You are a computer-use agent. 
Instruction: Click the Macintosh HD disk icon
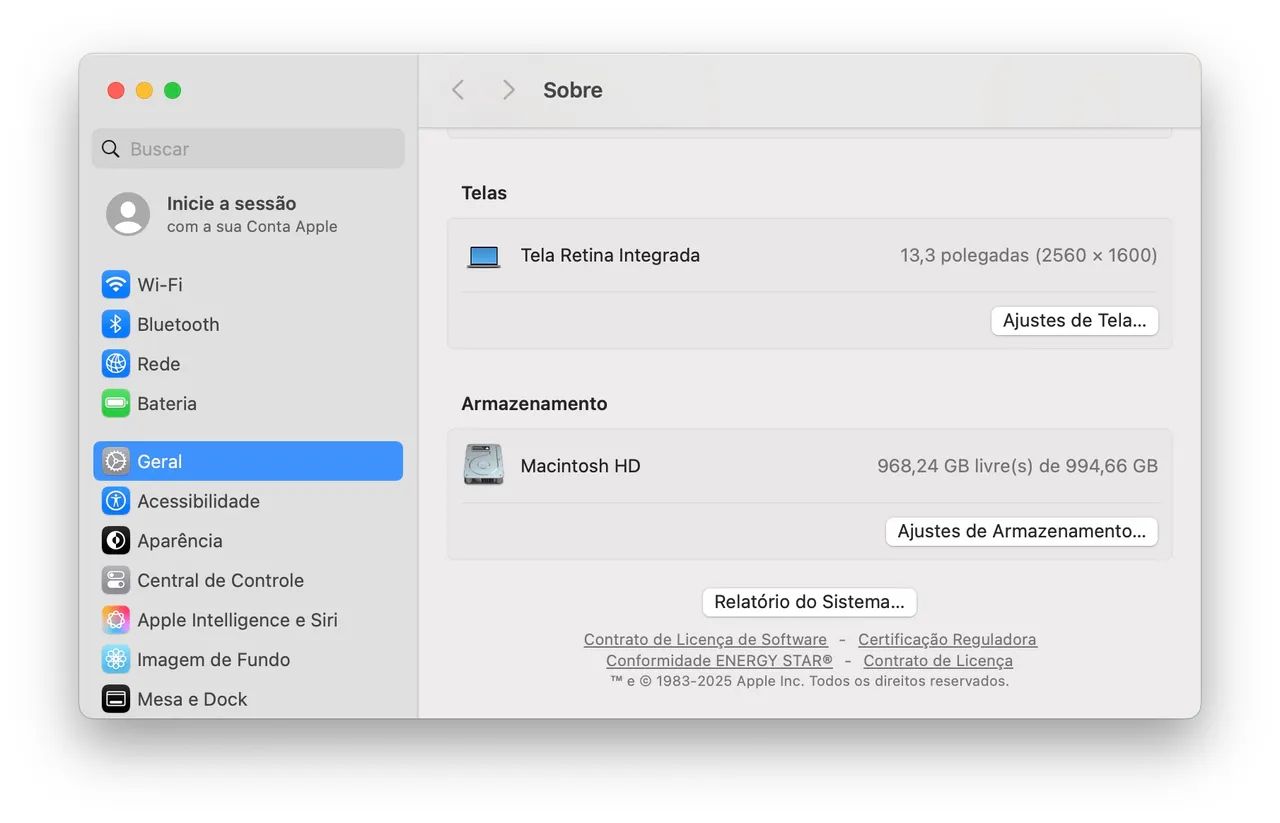click(x=483, y=465)
